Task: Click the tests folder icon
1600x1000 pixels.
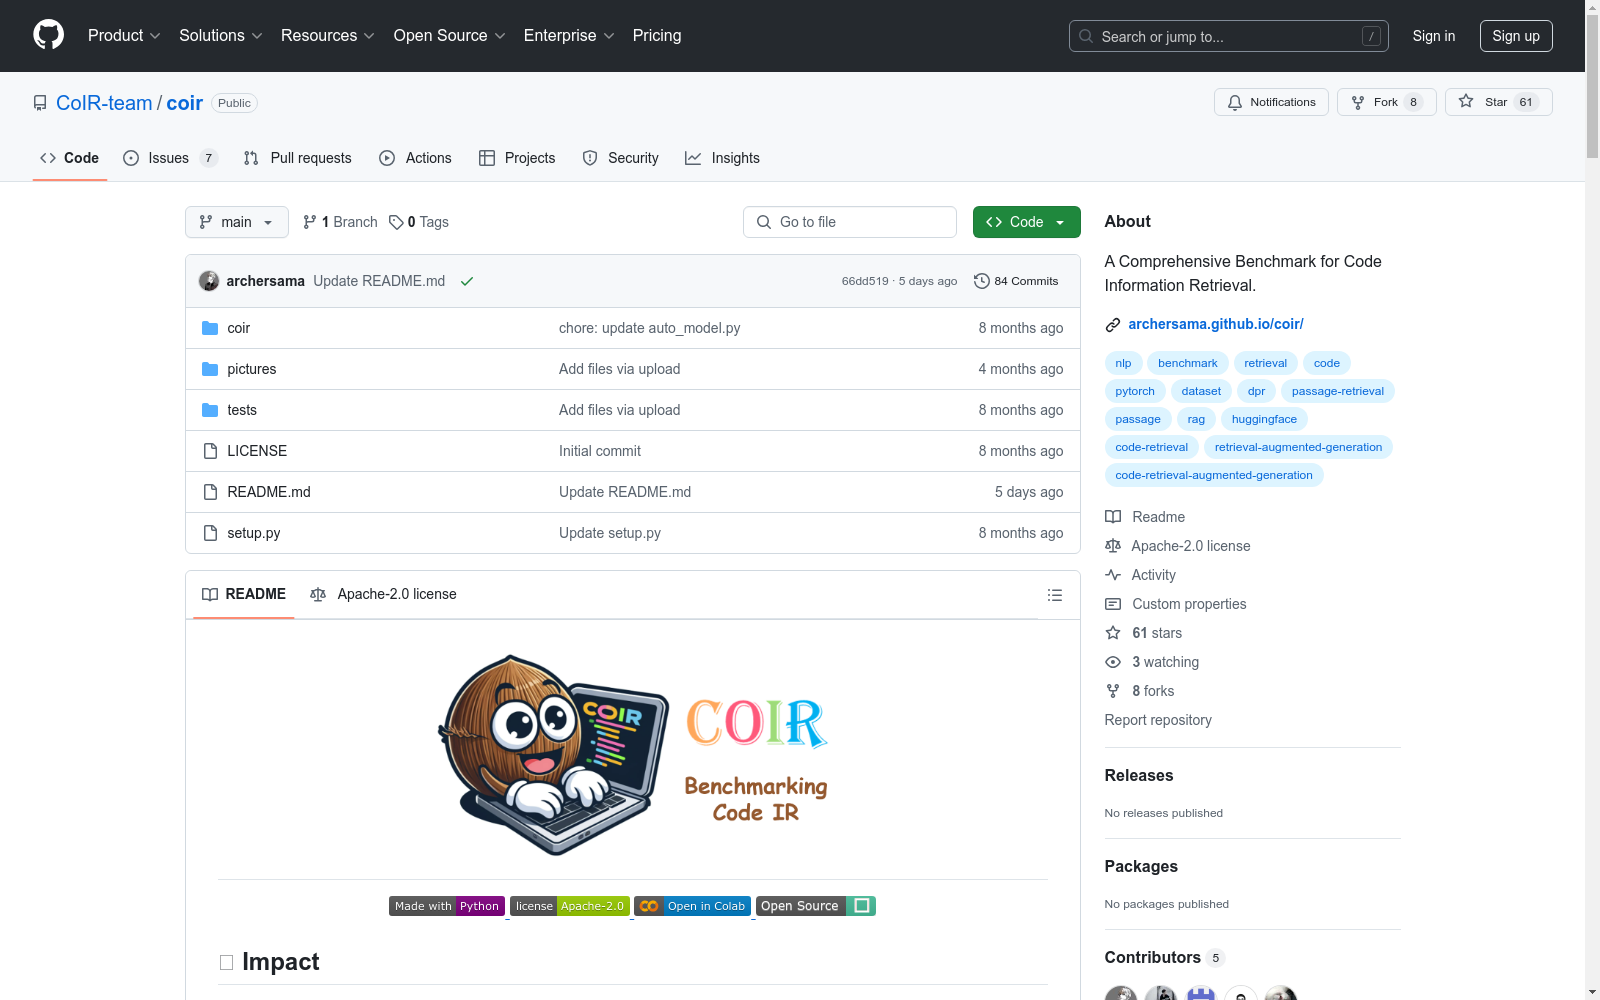Action: [210, 410]
